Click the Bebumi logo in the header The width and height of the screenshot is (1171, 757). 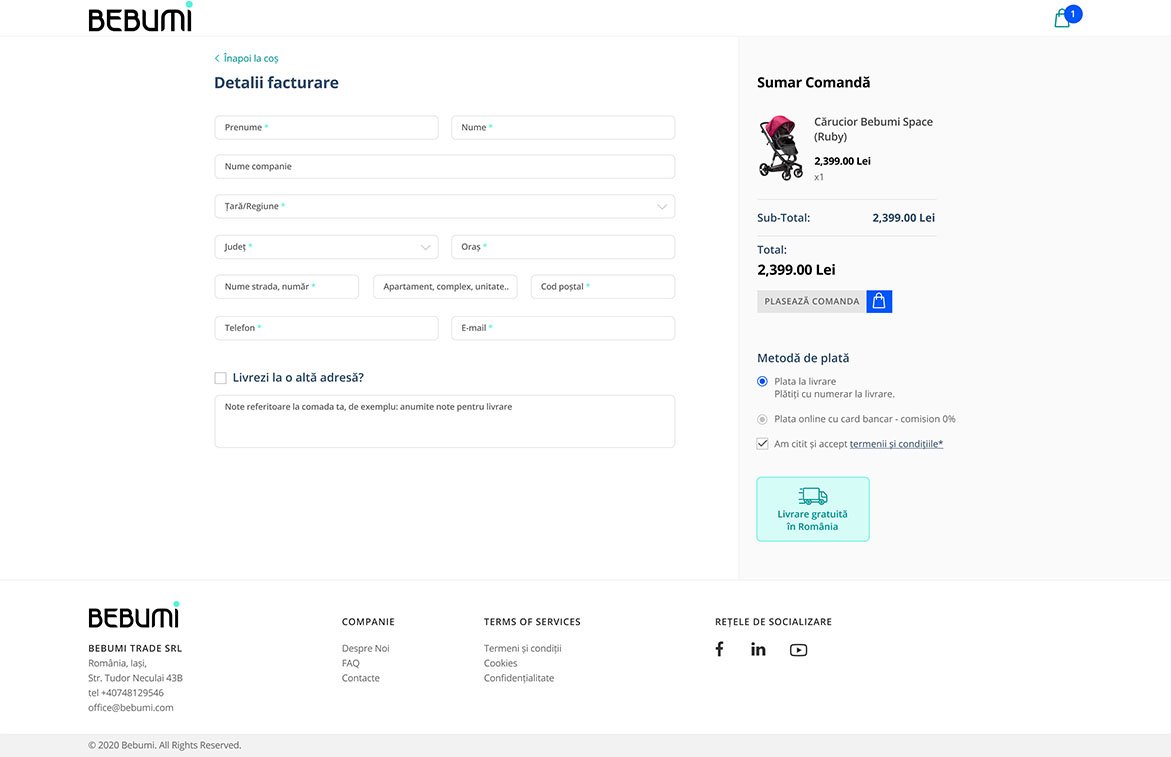pos(140,18)
